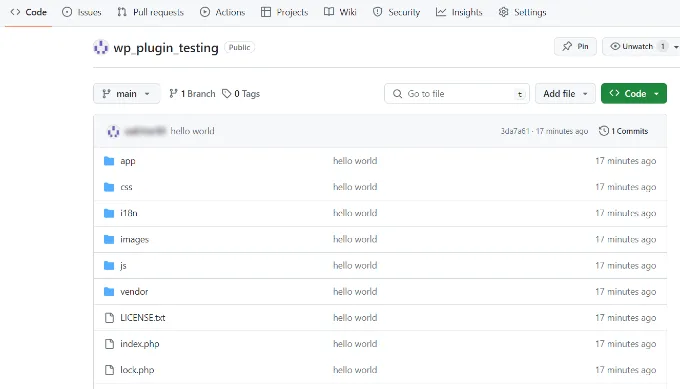The height and width of the screenshot is (389, 680).
Task: Open the lock.php file
Action: 137,370
